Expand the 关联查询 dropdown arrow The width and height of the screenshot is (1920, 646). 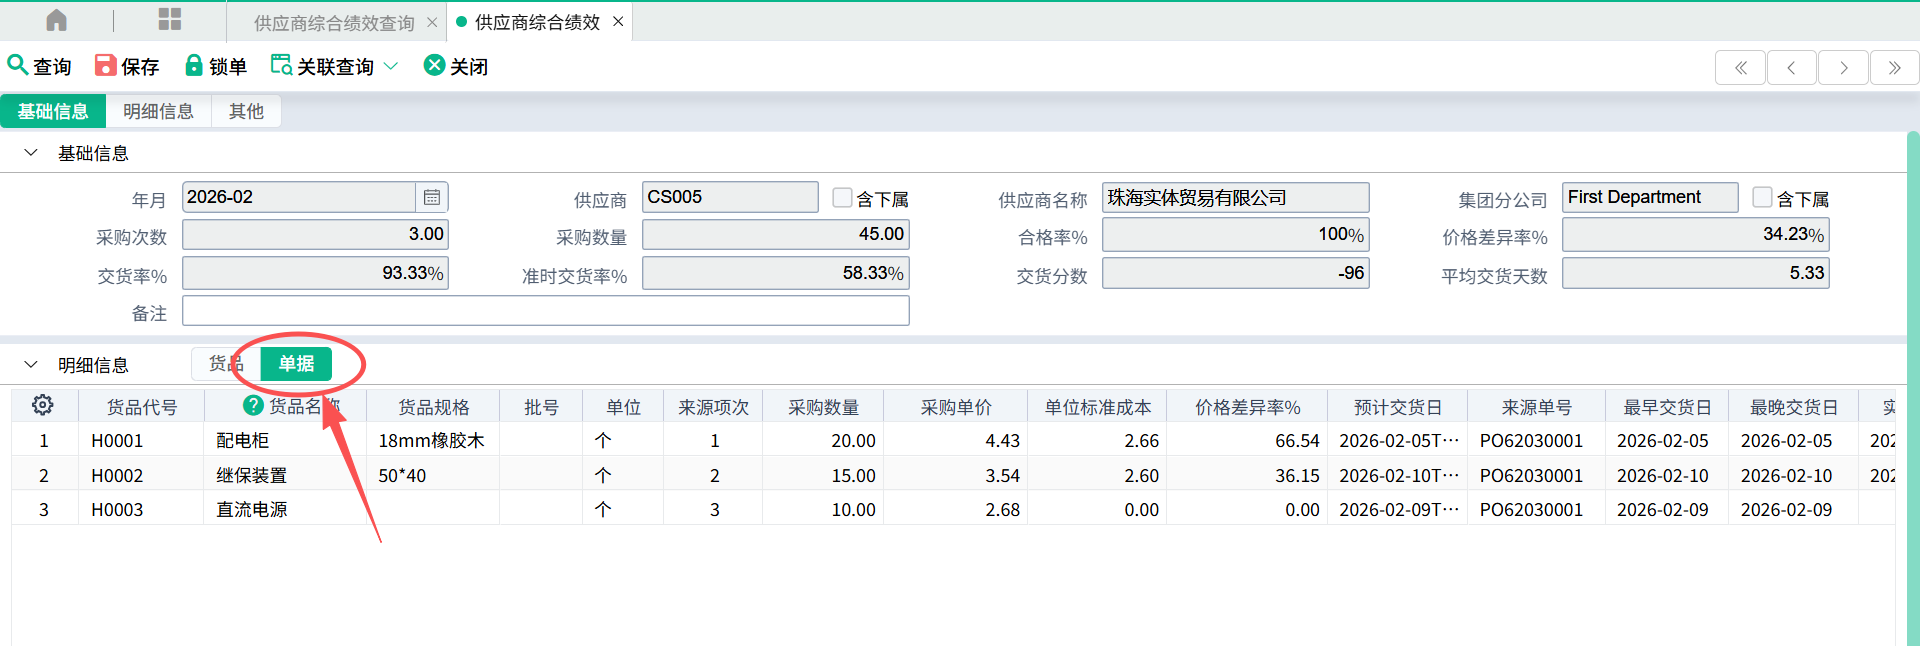point(391,66)
